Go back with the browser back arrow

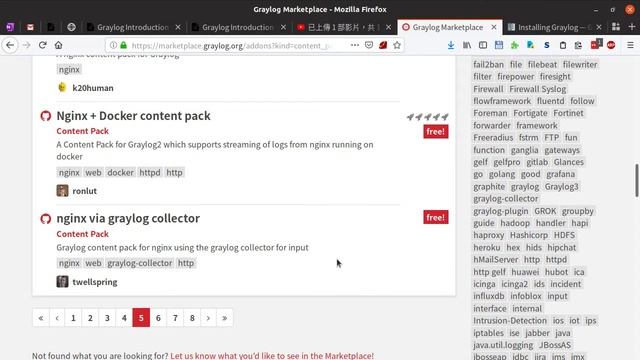point(10,45)
